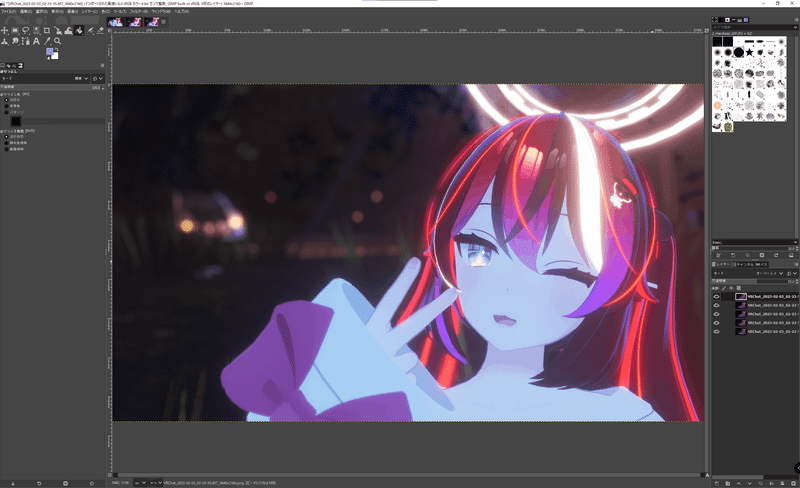Swap foreground and background colors arrow
The width and height of the screenshot is (800, 488).
coord(57,50)
